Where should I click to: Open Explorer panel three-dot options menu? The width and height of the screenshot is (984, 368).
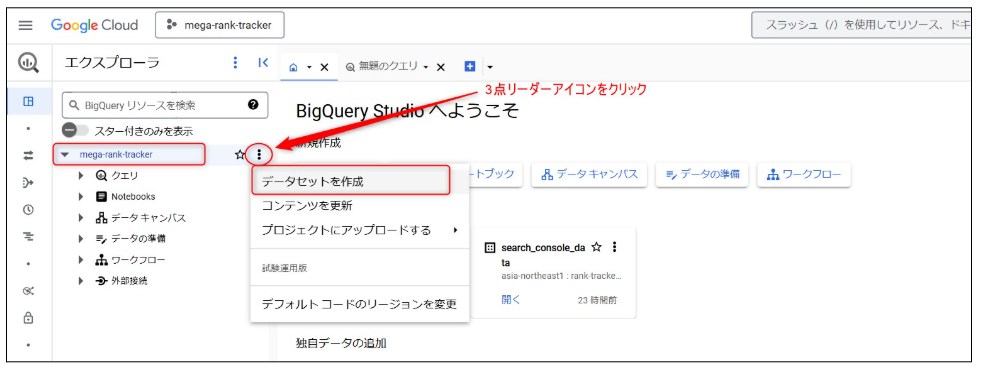[x=235, y=62]
